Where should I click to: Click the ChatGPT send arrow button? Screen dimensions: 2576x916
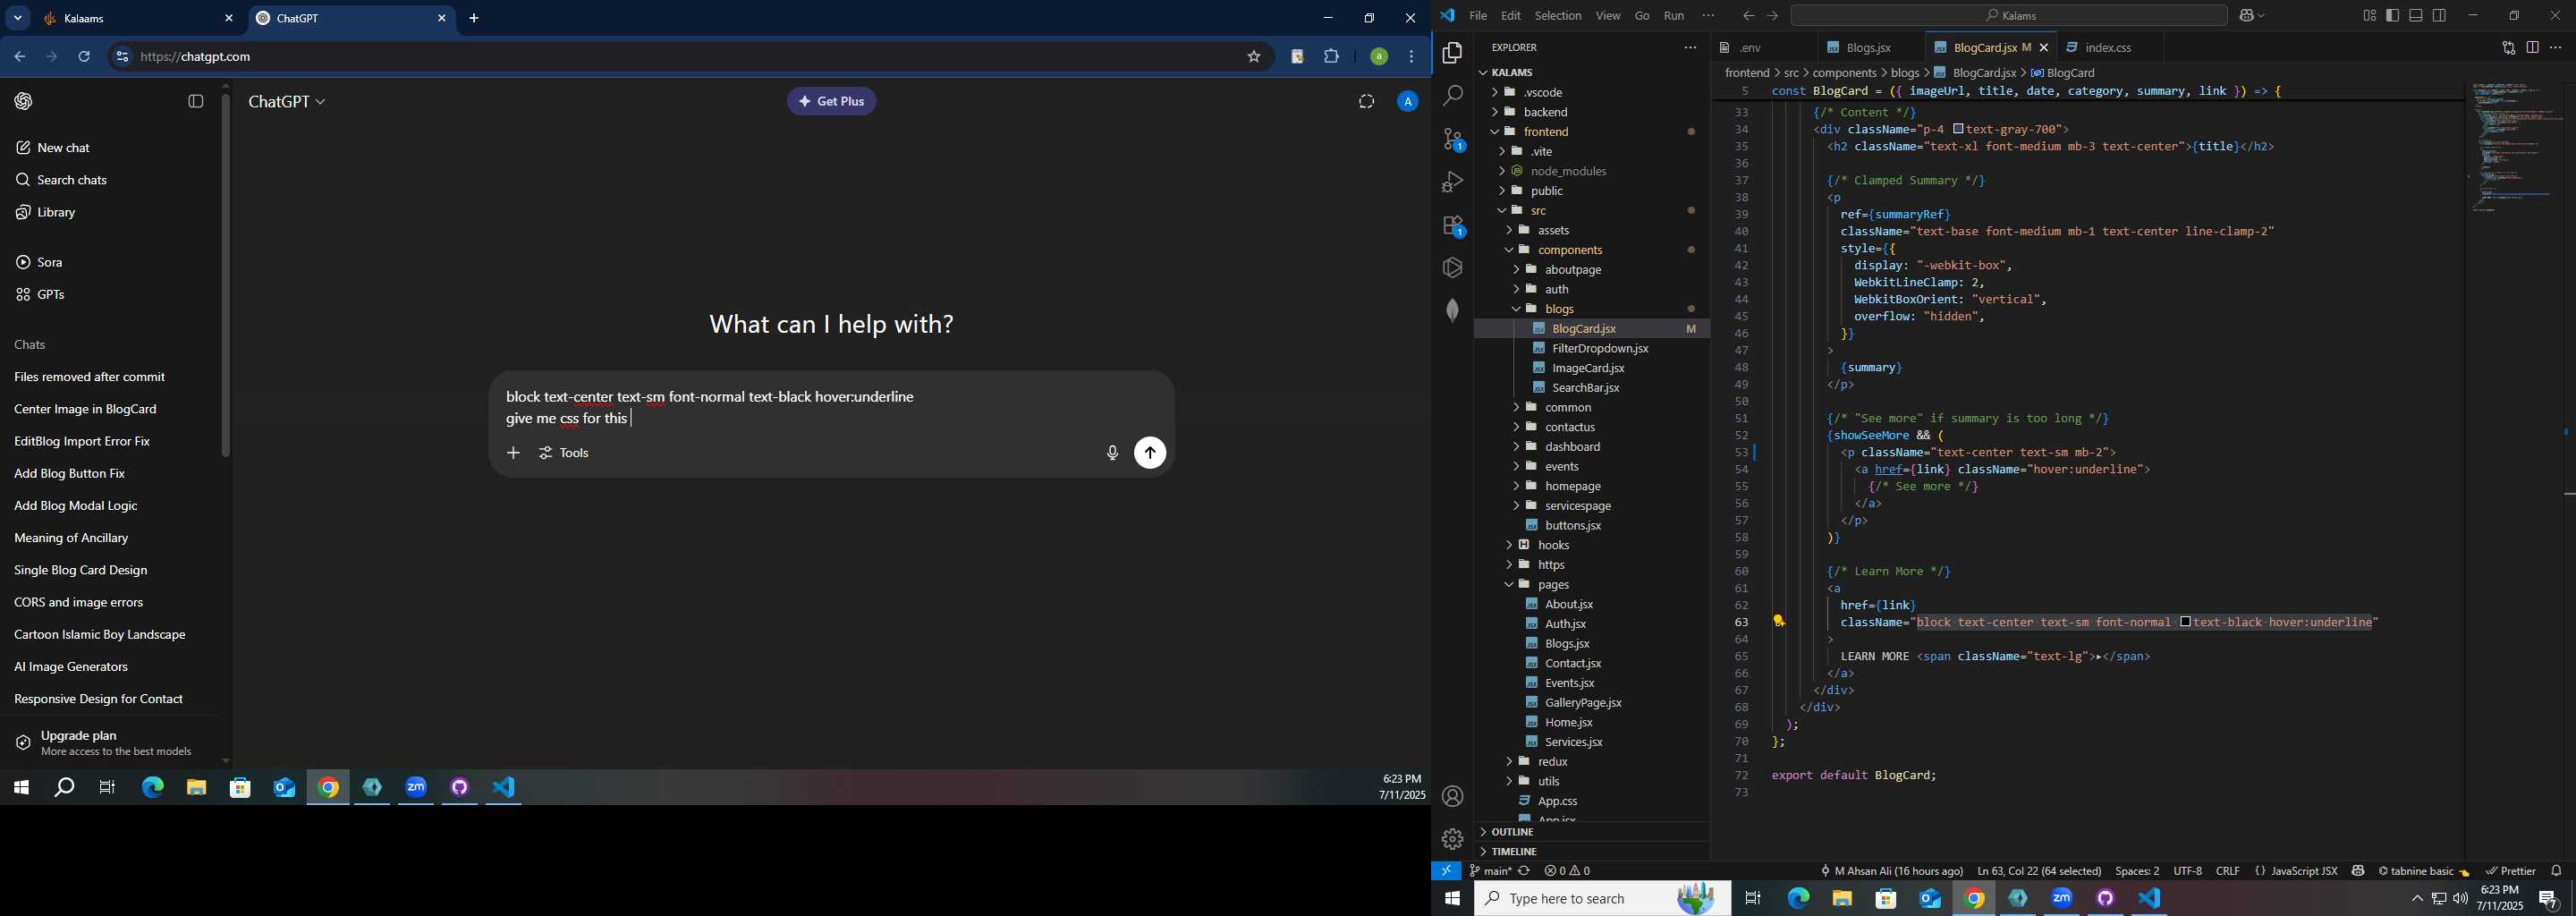click(x=1150, y=453)
